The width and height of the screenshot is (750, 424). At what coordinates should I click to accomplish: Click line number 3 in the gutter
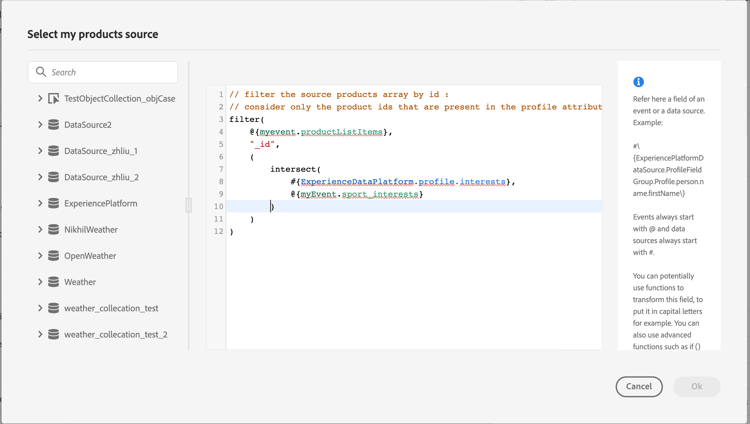pos(221,119)
